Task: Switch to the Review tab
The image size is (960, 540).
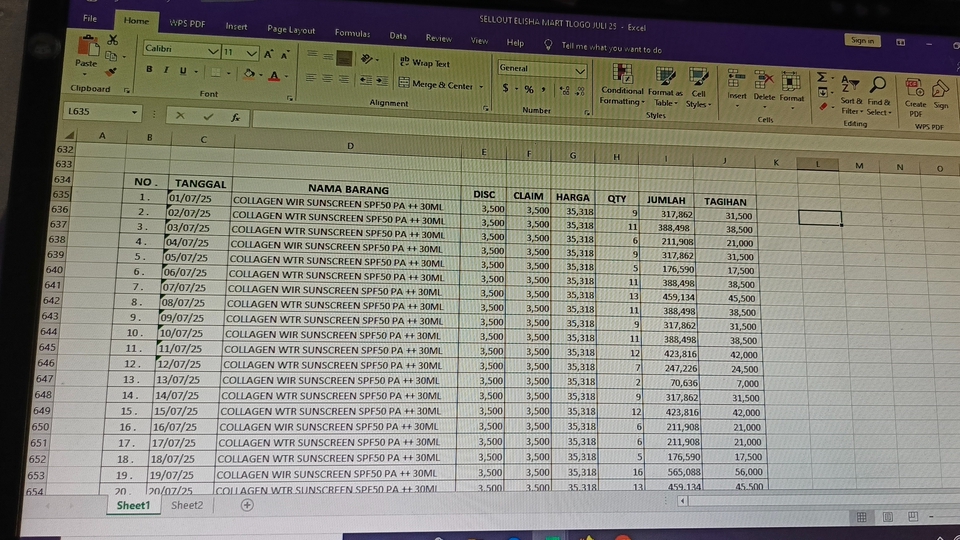Action: pyautogui.click(x=438, y=38)
